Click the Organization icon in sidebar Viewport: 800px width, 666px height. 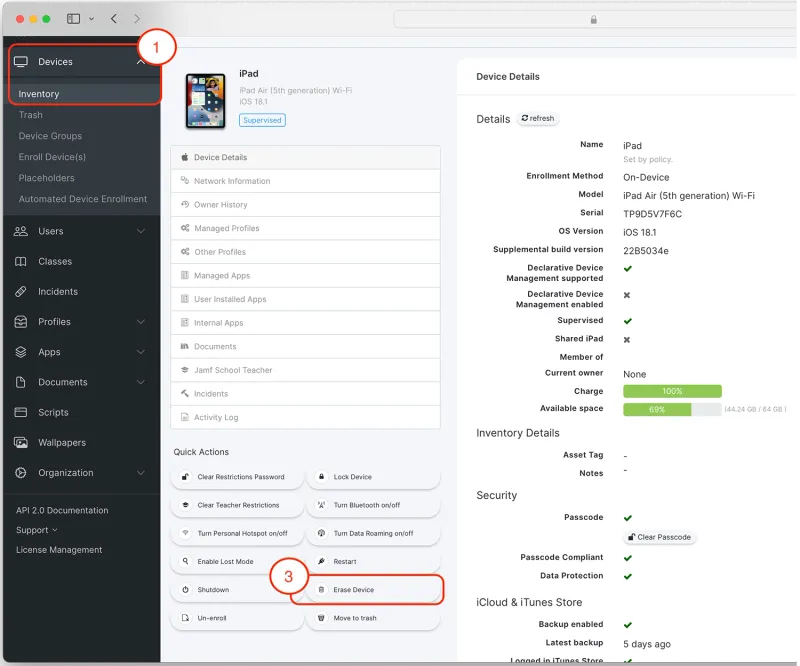click(x=20, y=473)
